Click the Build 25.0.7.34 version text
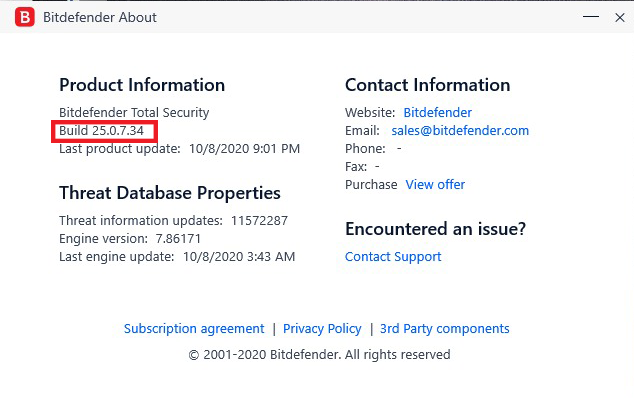 click(101, 131)
